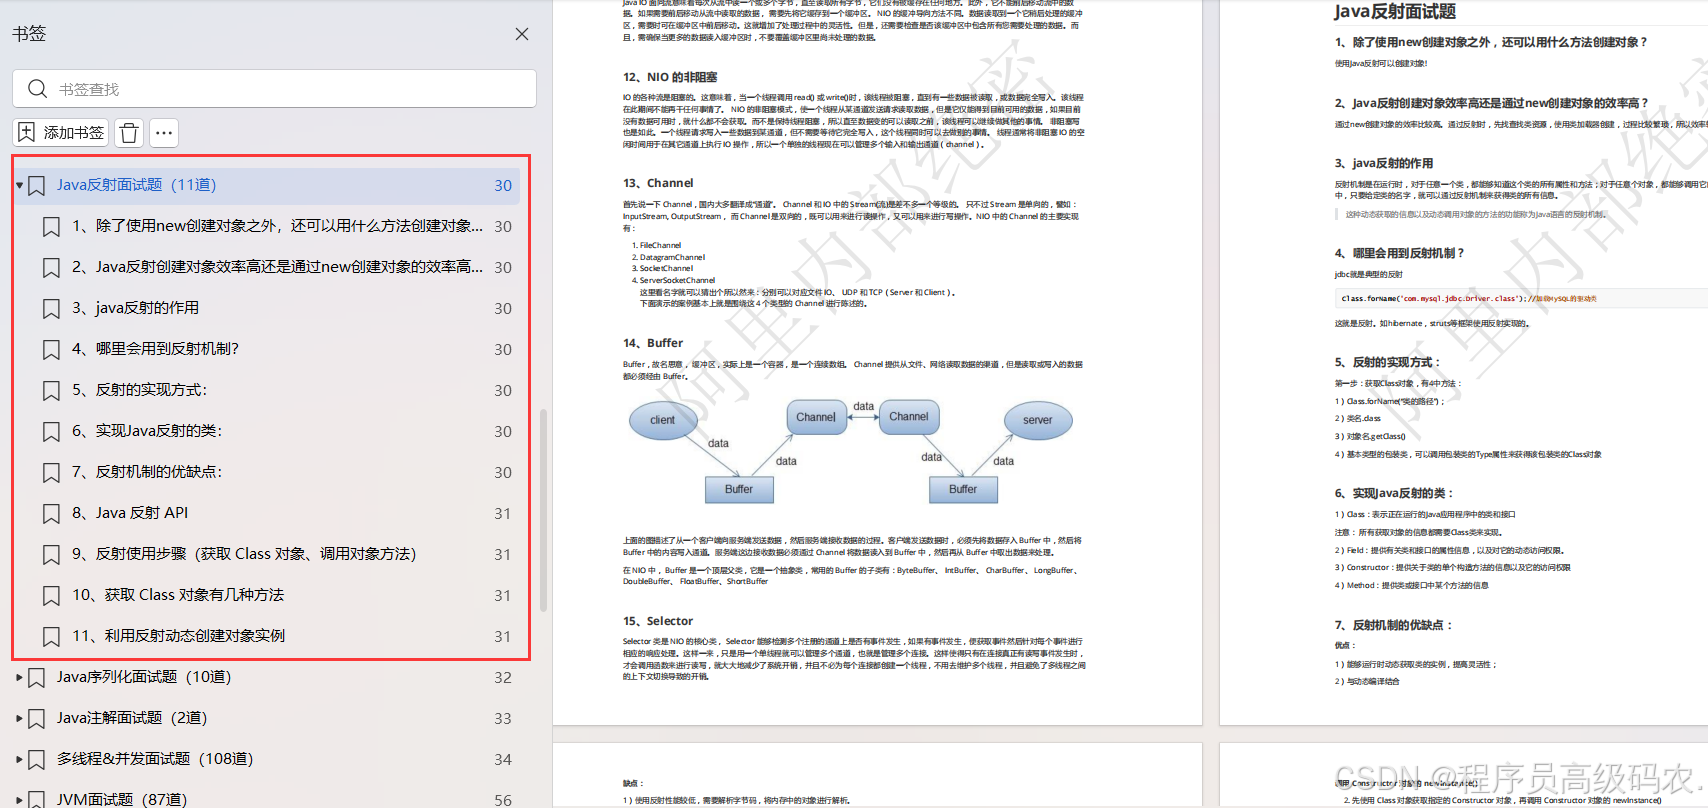Collapse the Java反射面试题 (11道) section
The height and width of the screenshot is (808, 1708).
click(19, 186)
